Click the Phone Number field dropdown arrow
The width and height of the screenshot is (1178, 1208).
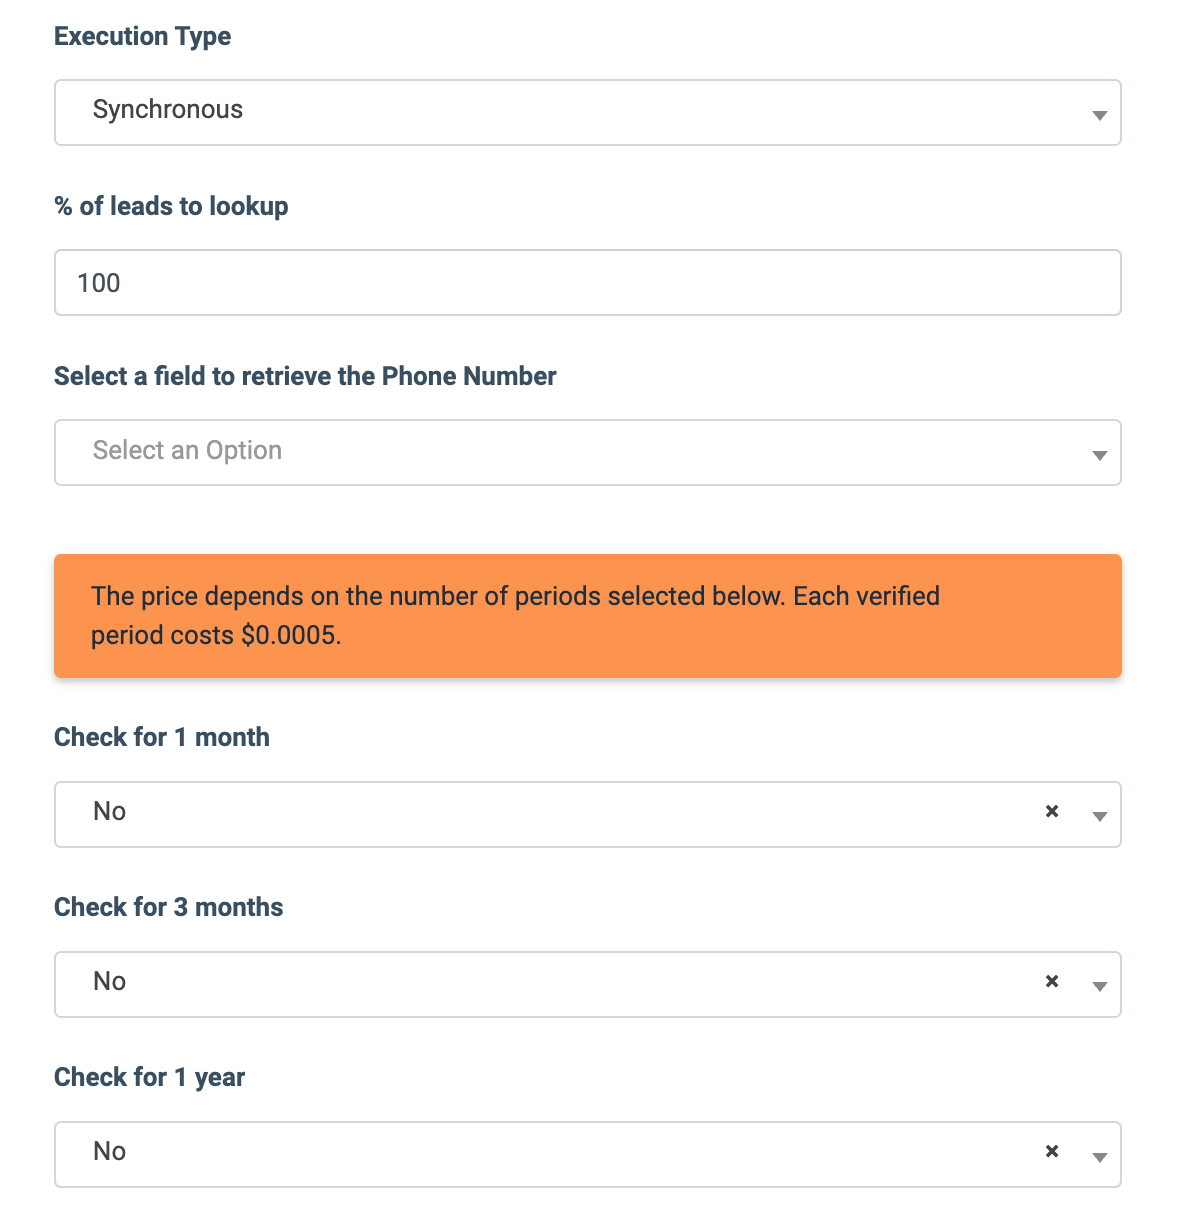(x=1099, y=455)
